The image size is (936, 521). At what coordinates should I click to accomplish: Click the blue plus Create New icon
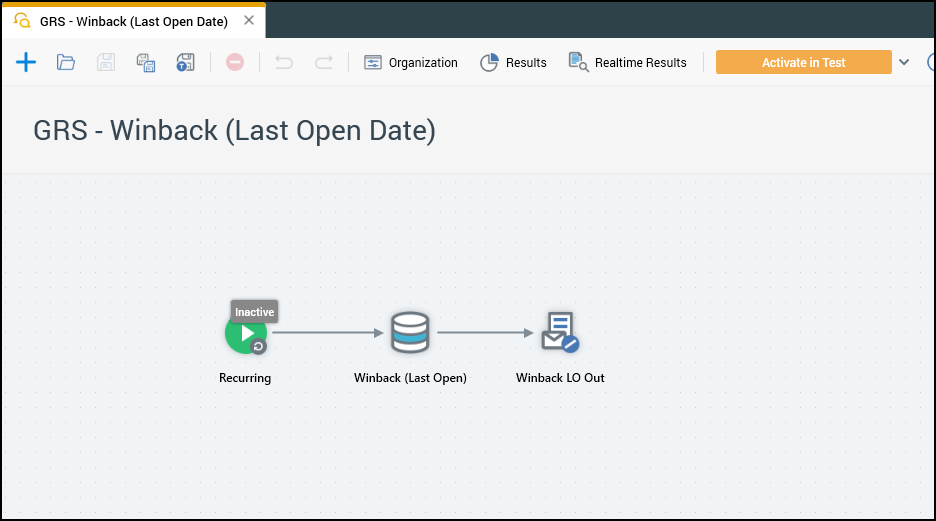coord(26,62)
